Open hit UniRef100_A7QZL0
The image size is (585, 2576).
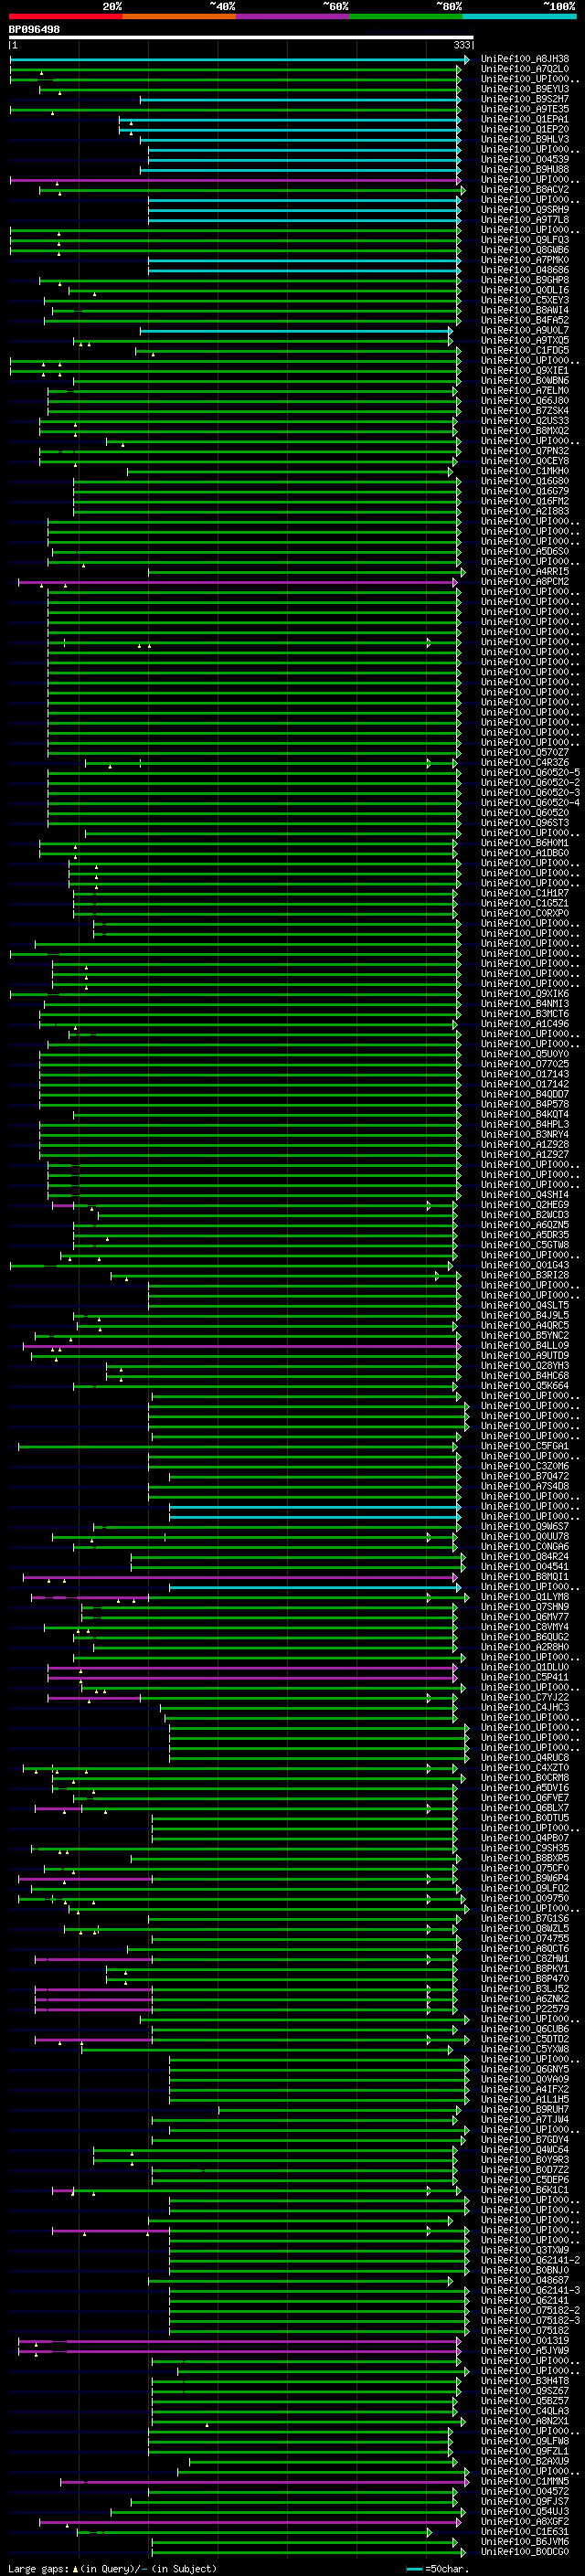point(525,69)
